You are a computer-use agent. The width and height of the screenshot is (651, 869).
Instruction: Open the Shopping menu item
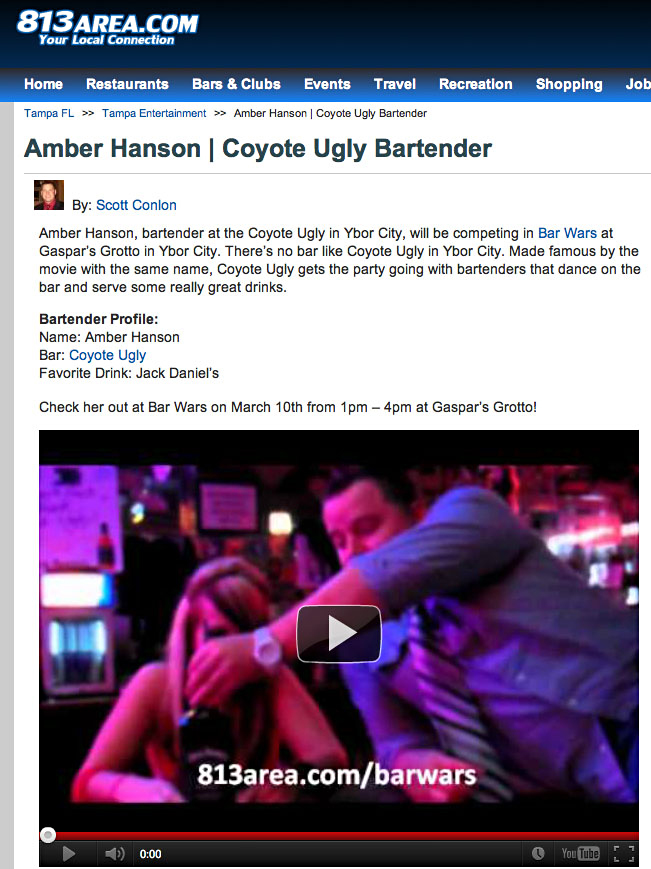coord(569,84)
